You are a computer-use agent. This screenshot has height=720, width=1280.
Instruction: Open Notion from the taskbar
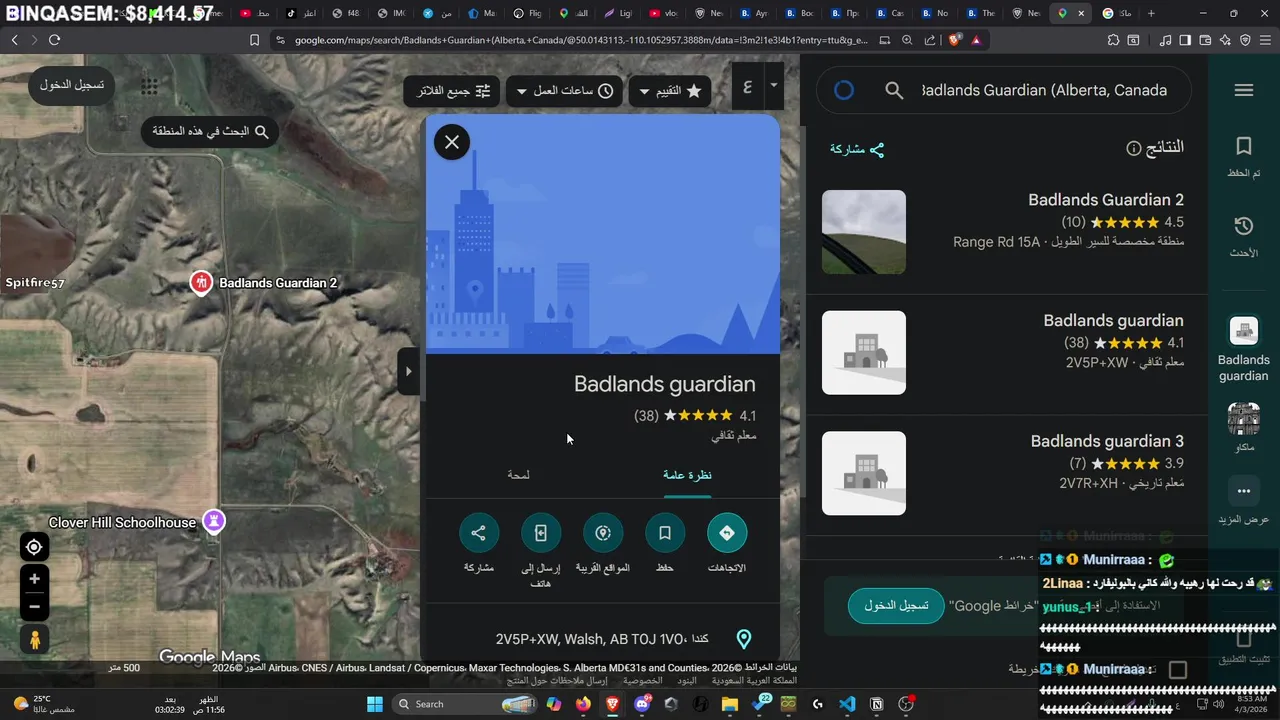coord(877,704)
